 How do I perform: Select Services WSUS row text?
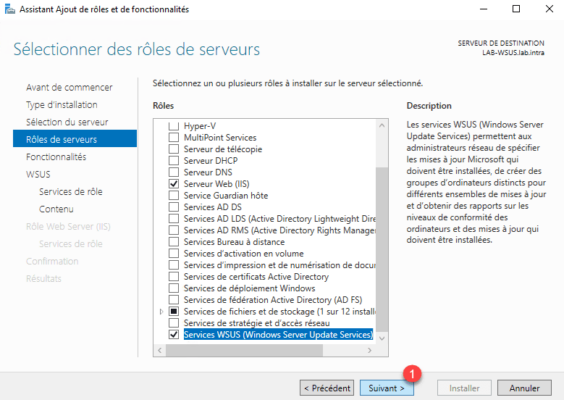278,335
